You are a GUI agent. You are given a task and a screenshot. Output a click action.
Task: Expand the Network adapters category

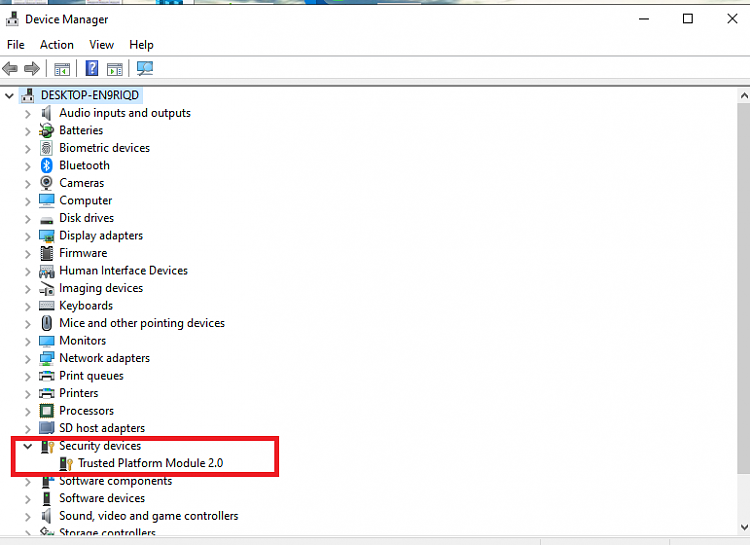[x=27, y=359]
